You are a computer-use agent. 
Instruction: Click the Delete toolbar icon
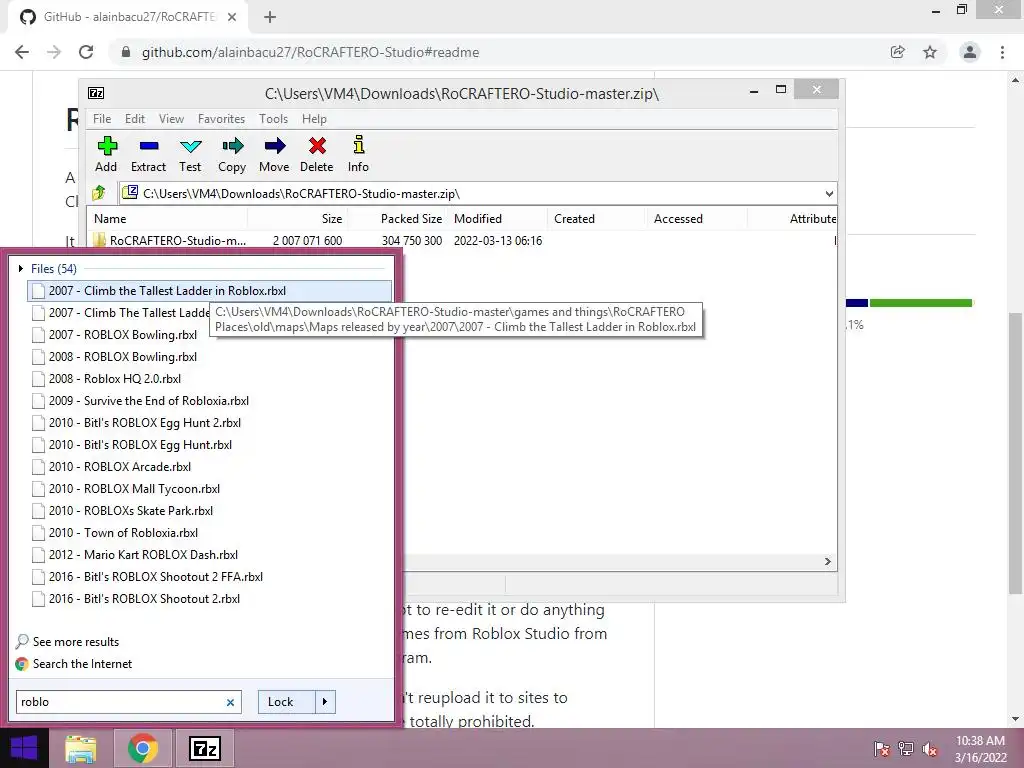[317, 146]
